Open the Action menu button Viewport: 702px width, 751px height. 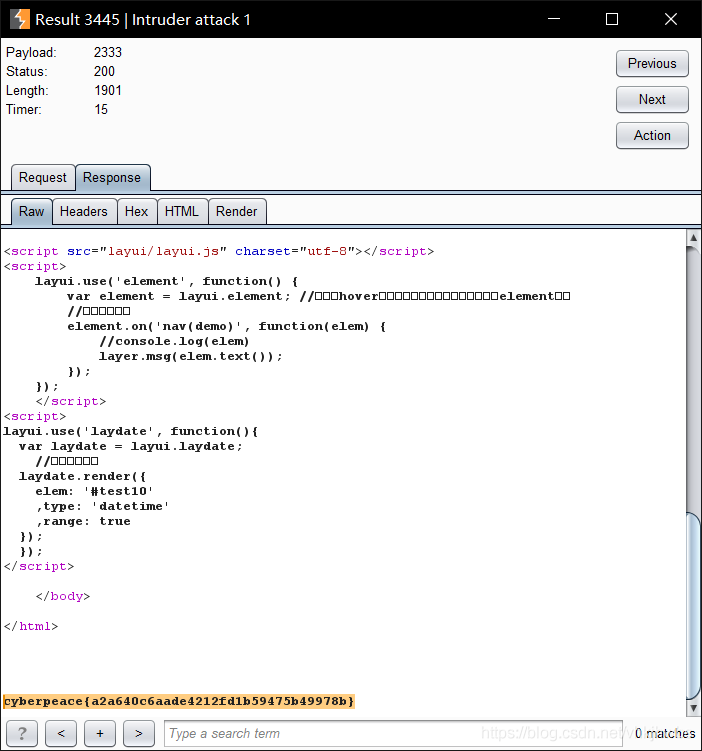click(652, 135)
